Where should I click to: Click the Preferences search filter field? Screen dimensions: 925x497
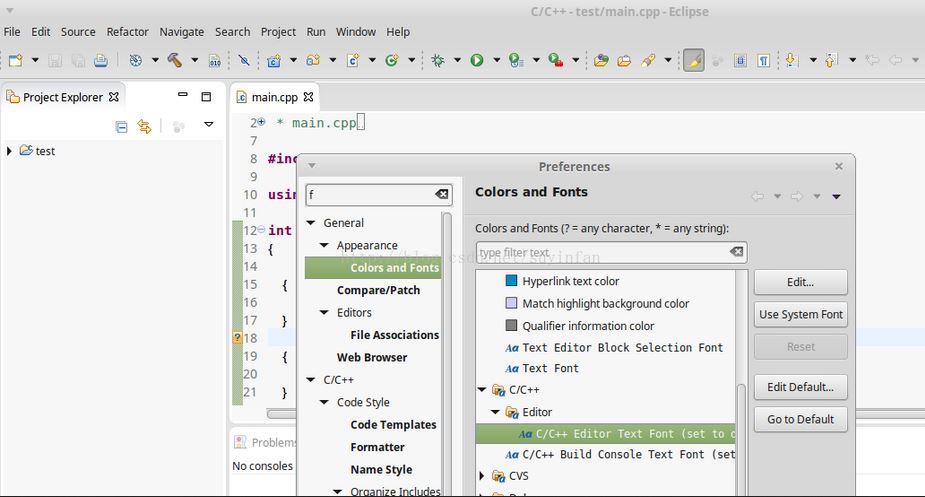point(379,194)
